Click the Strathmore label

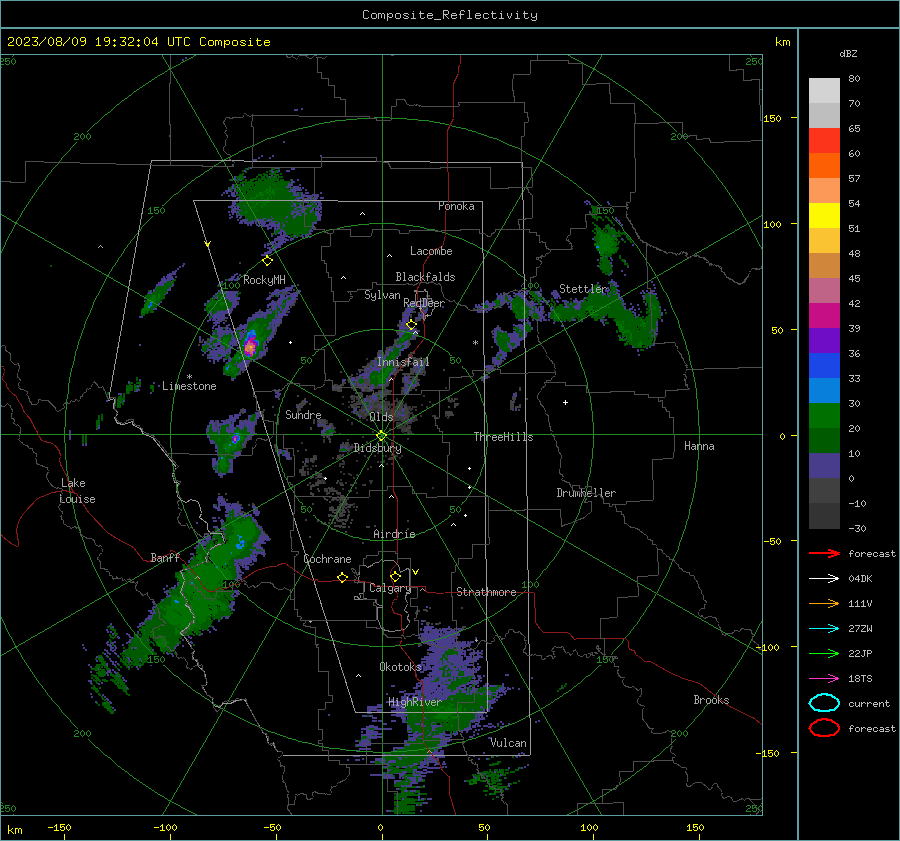pos(486,592)
